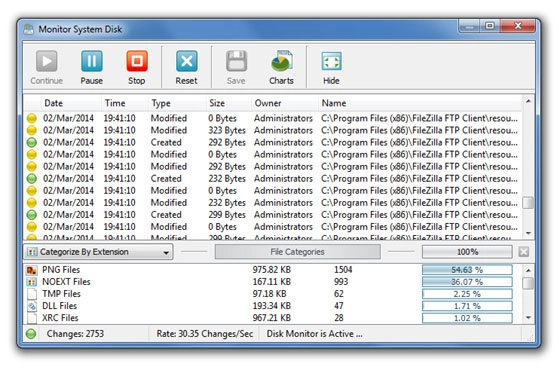Click yellow Modified icon for 323 Bytes row
This screenshot has width=560, height=367.
tap(31, 130)
